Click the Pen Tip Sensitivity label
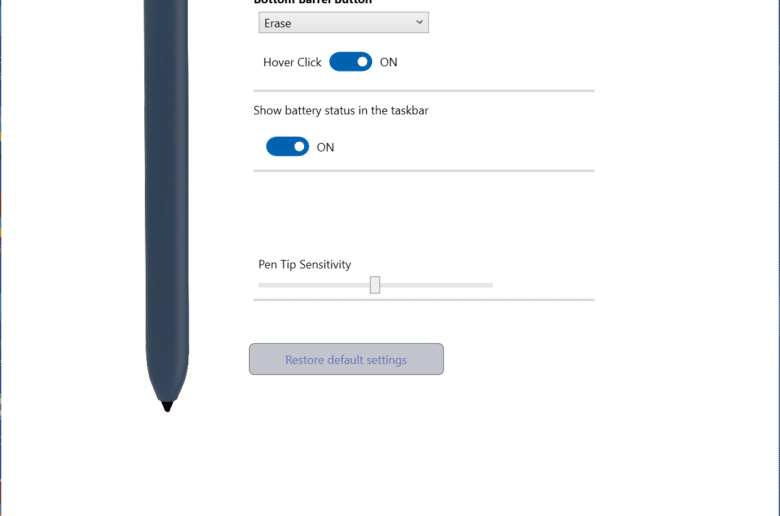The image size is (780, 516). point(304,264)
